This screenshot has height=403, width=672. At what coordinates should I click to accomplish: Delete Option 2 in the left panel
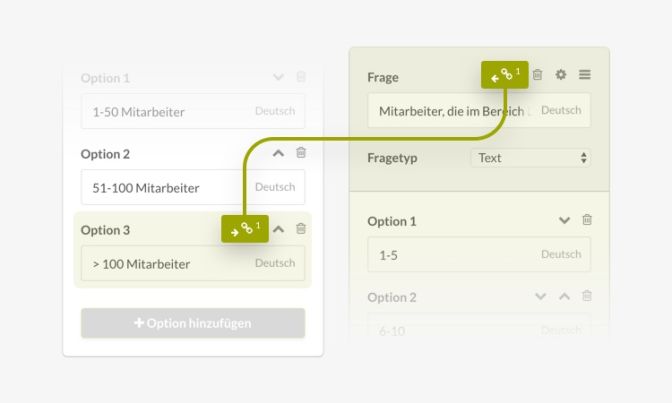(301, 153)
